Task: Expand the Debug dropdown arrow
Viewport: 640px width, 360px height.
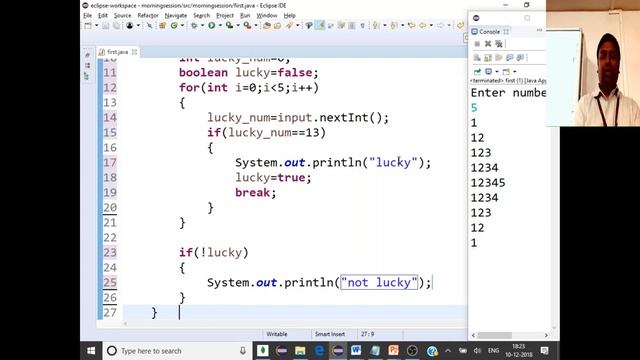Action: pyautogui.click(x=202, y=25)
